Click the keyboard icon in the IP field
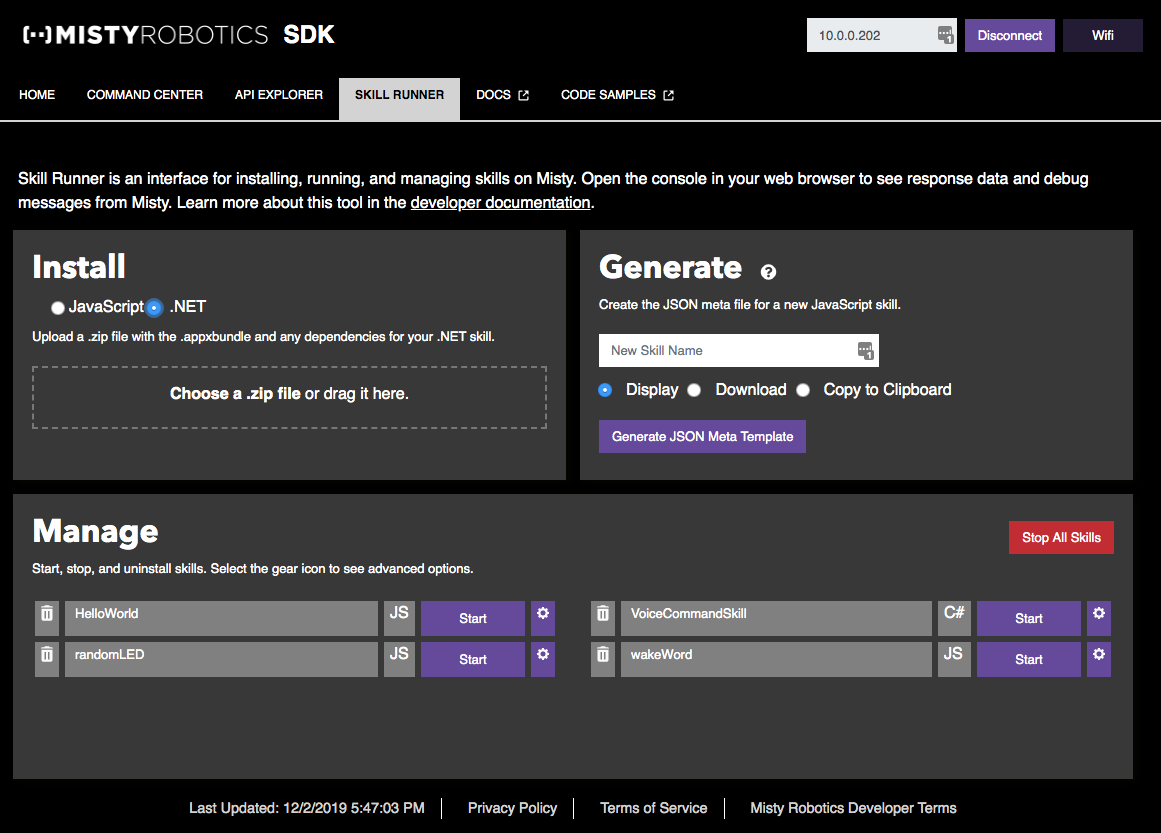The image size is (1161, 833). pos(944,35)
